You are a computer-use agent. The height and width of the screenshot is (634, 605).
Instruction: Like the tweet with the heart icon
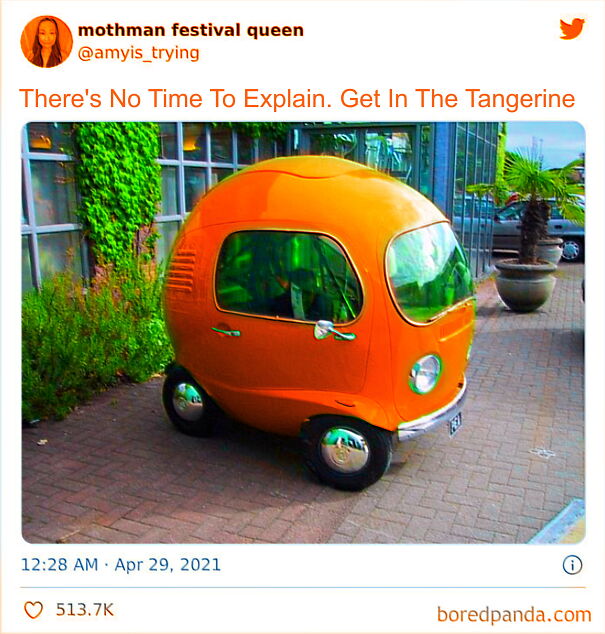pos(34,609)
